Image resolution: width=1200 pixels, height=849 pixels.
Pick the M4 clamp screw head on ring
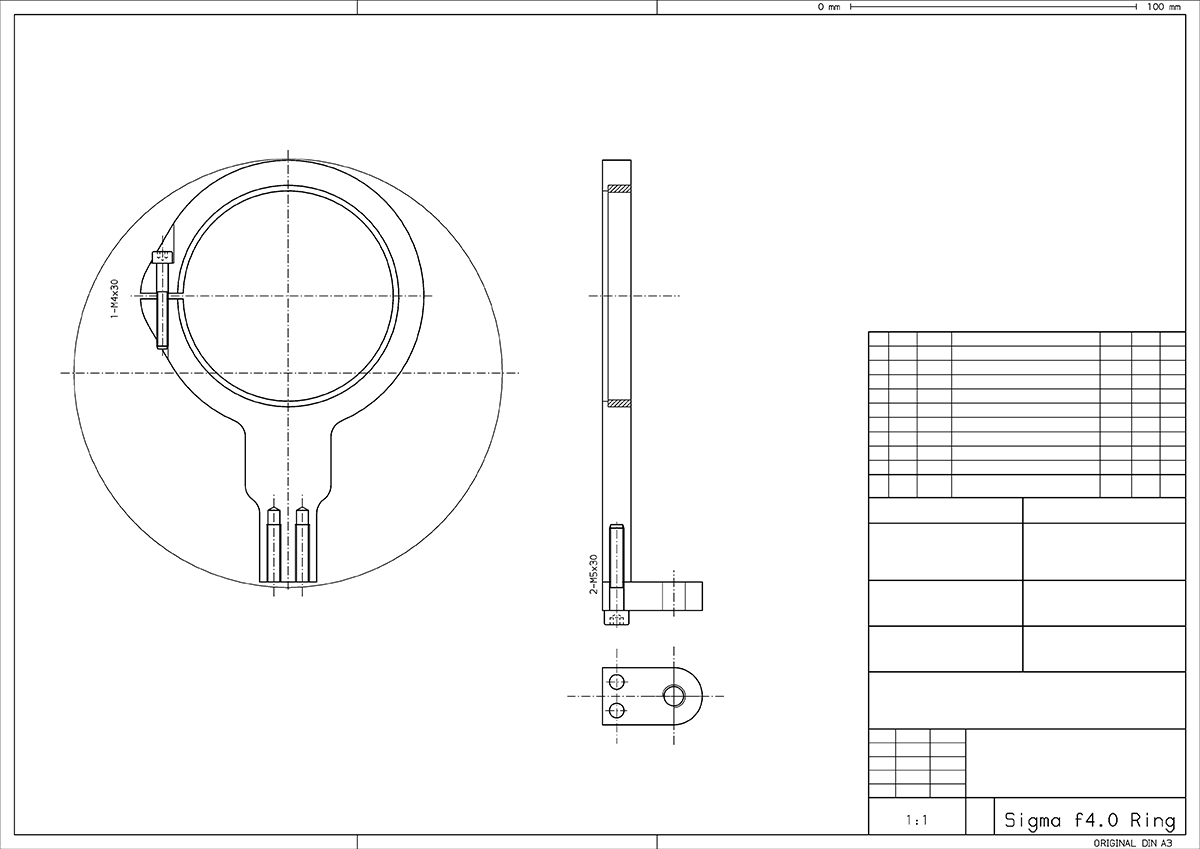pos(162,257)
